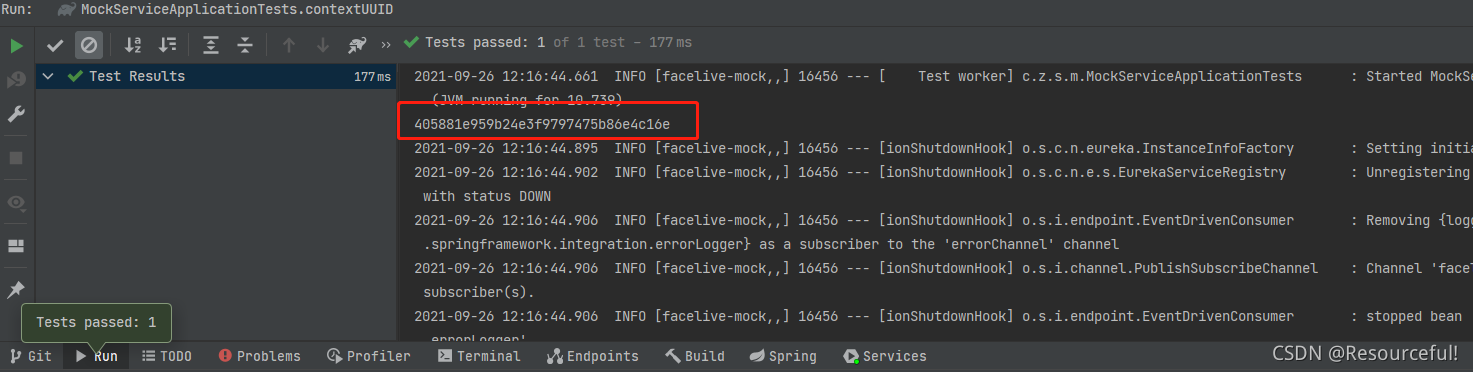Image resolution: width=1473 pixels, height=372 pixels.
Task: Click the turtle slow-test toolbar icon
Action: click(x=357, y=45)
